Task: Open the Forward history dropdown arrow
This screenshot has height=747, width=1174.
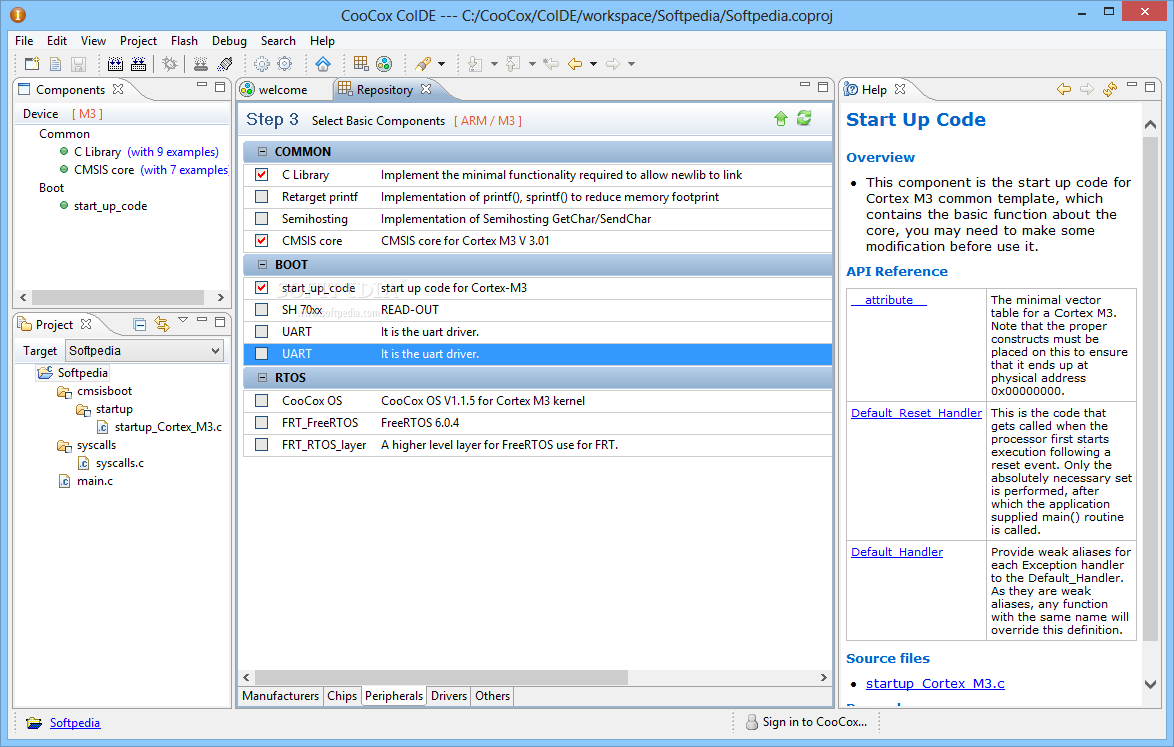Action: pos(632,64)
